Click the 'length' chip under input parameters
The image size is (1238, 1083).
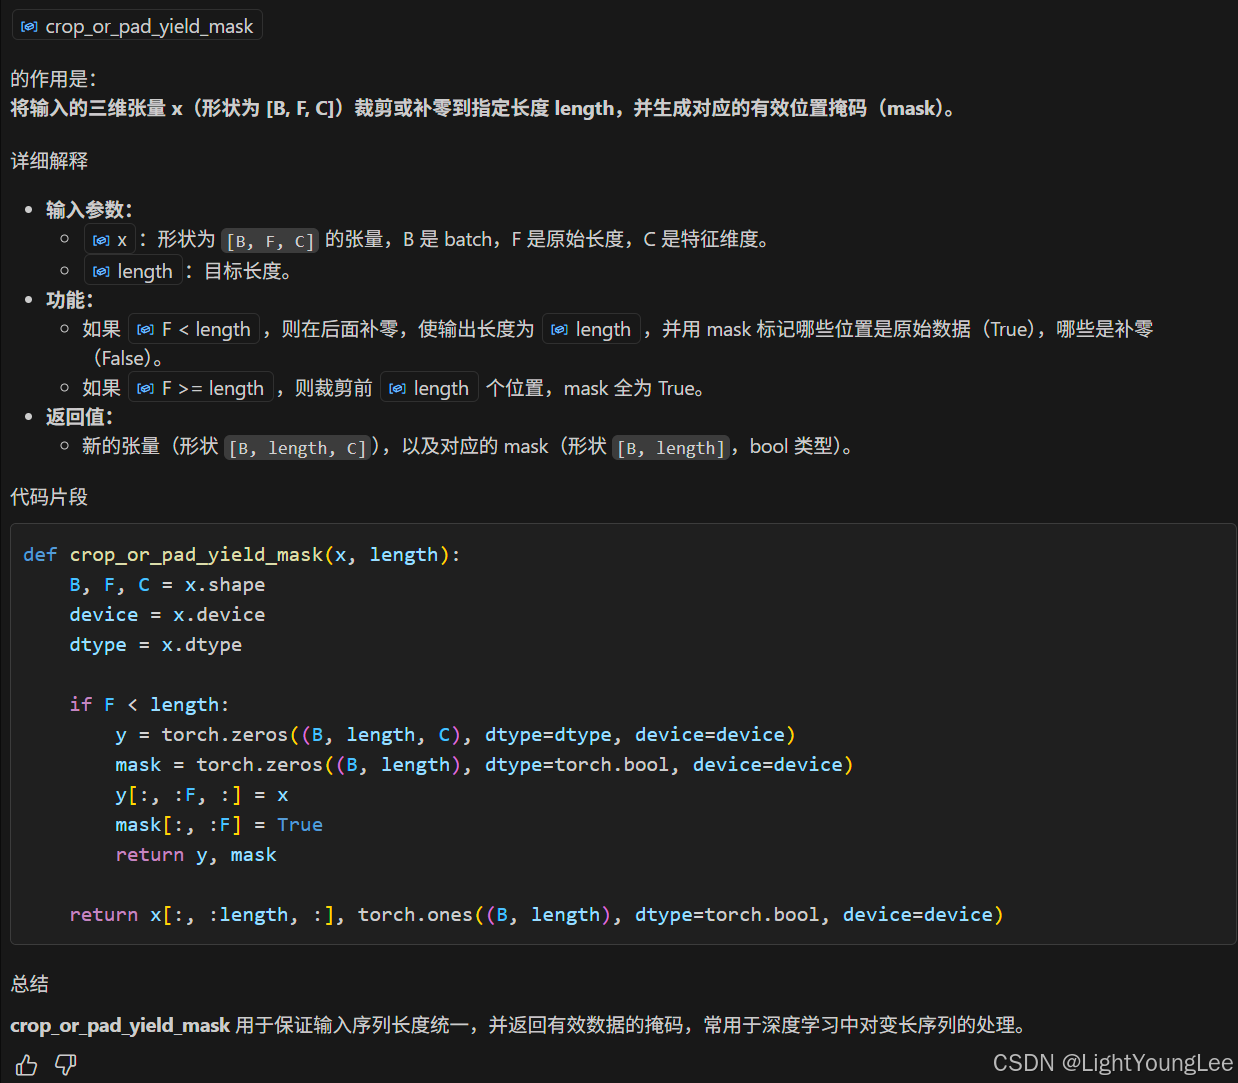coord(133,271)
